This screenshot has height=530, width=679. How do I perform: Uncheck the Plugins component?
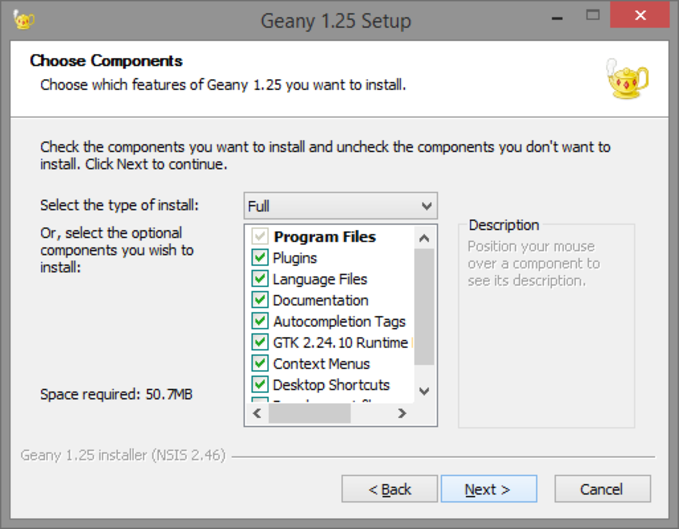[x=260, y=258]
